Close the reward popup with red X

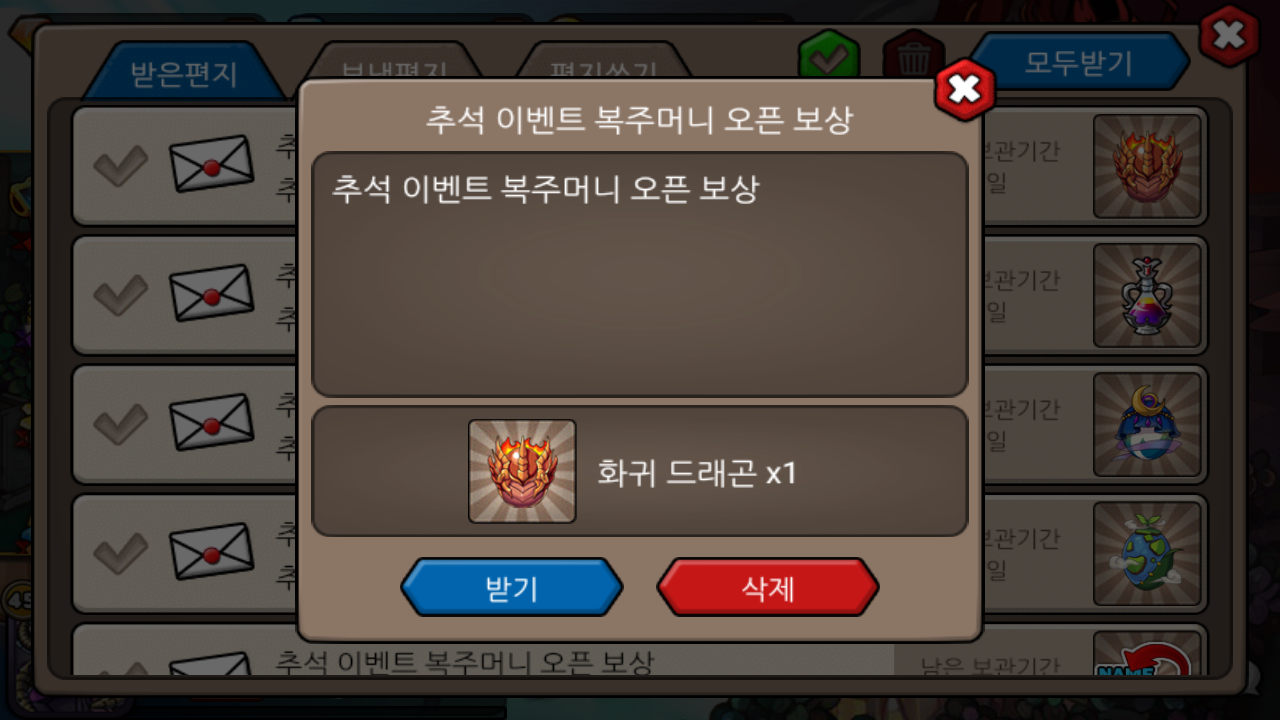(965, 90)
